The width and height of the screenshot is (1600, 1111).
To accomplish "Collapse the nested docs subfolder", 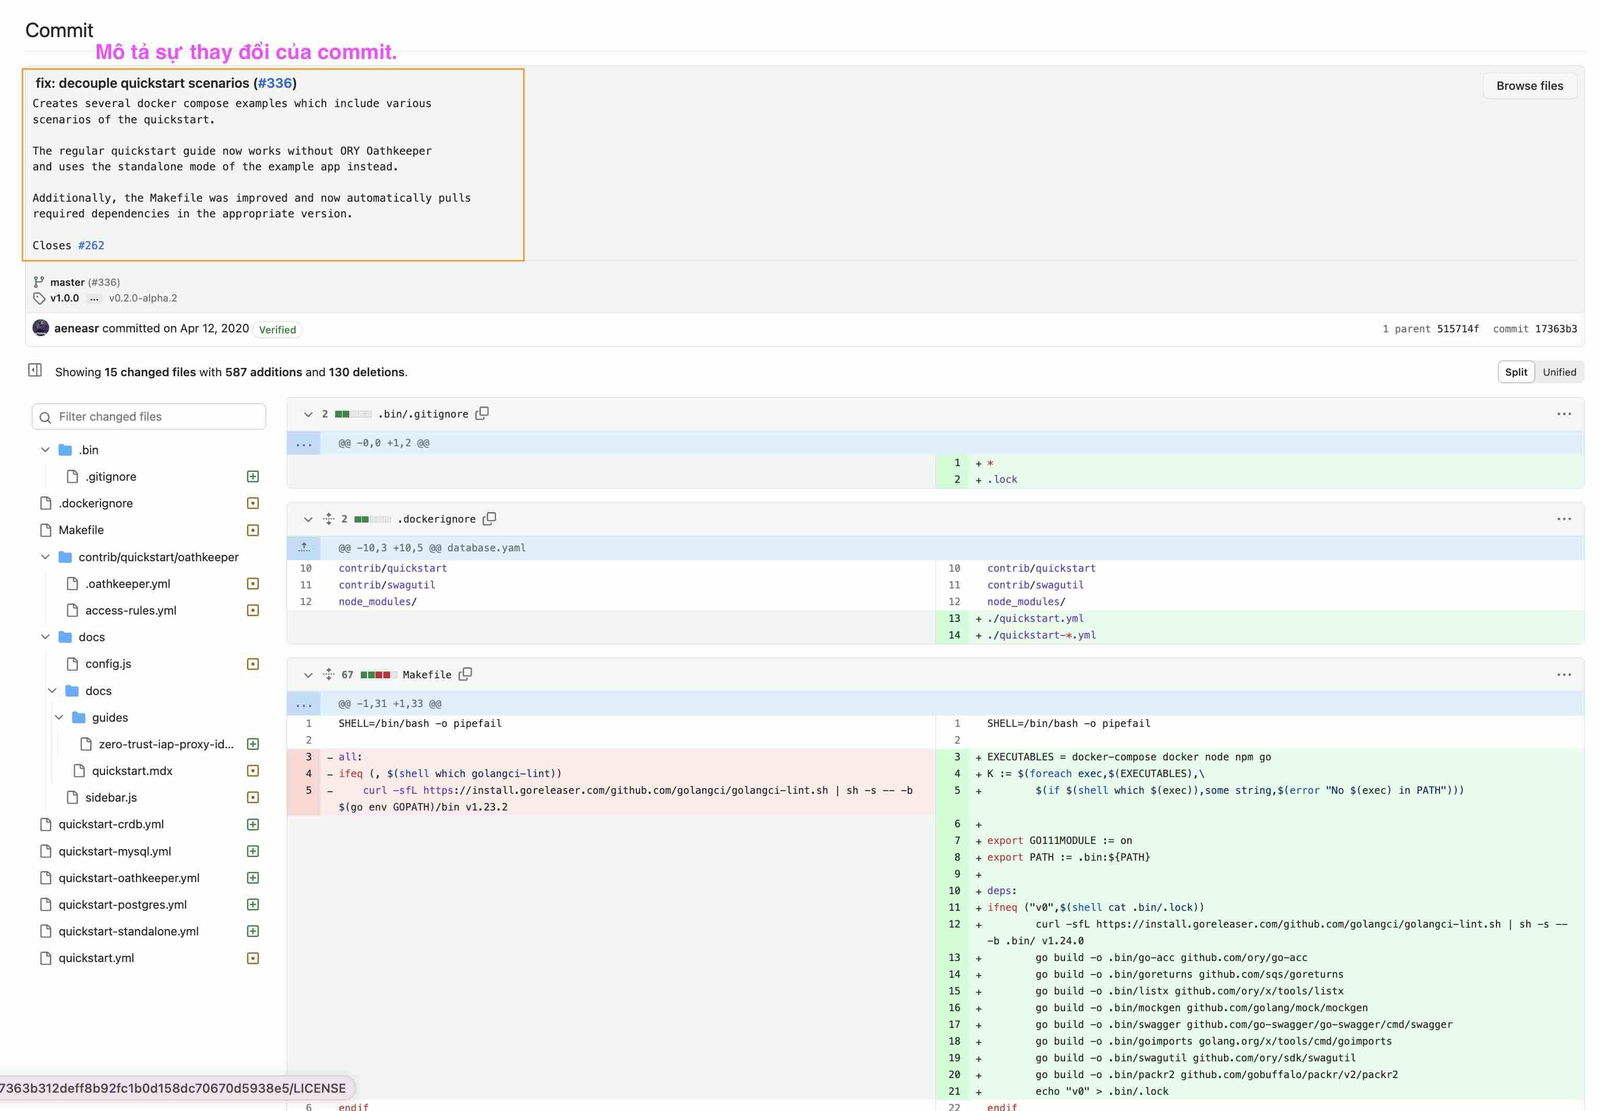I will coord(52,691).
